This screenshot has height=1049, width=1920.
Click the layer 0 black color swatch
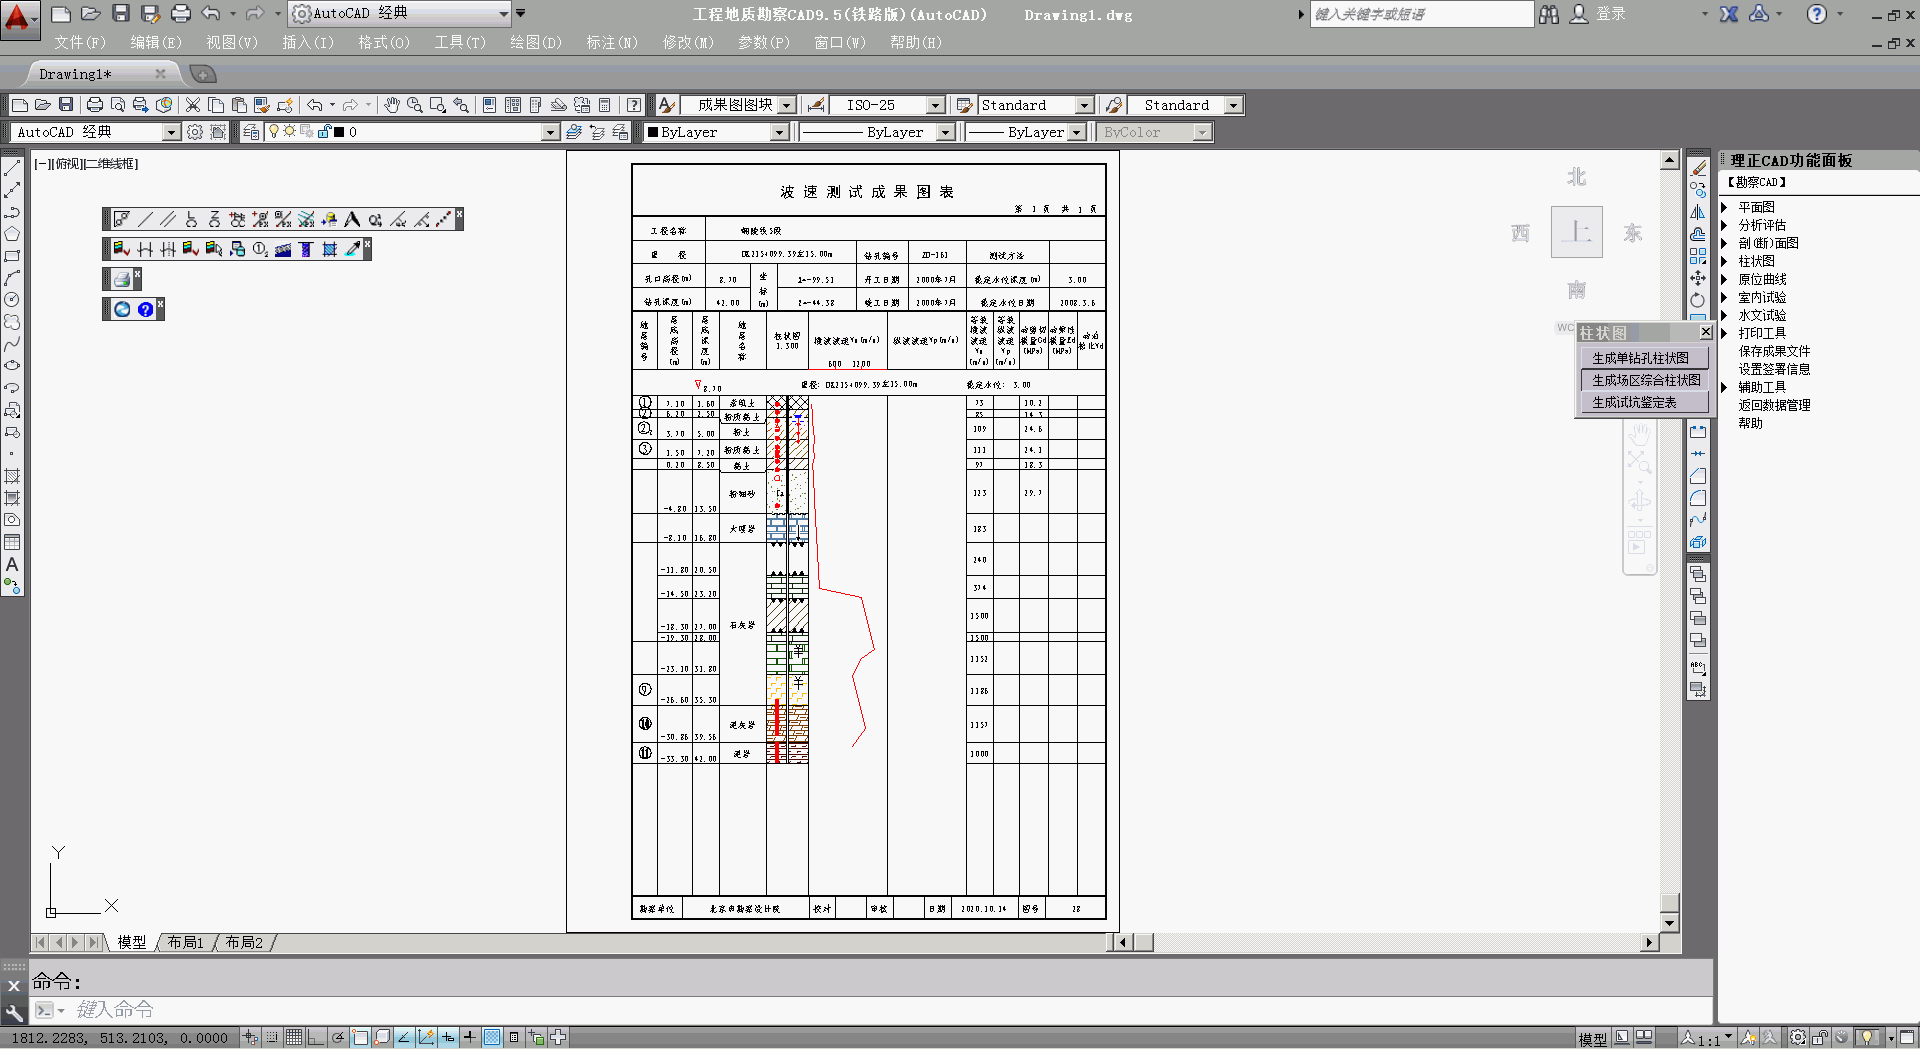[x=339, y=132]
